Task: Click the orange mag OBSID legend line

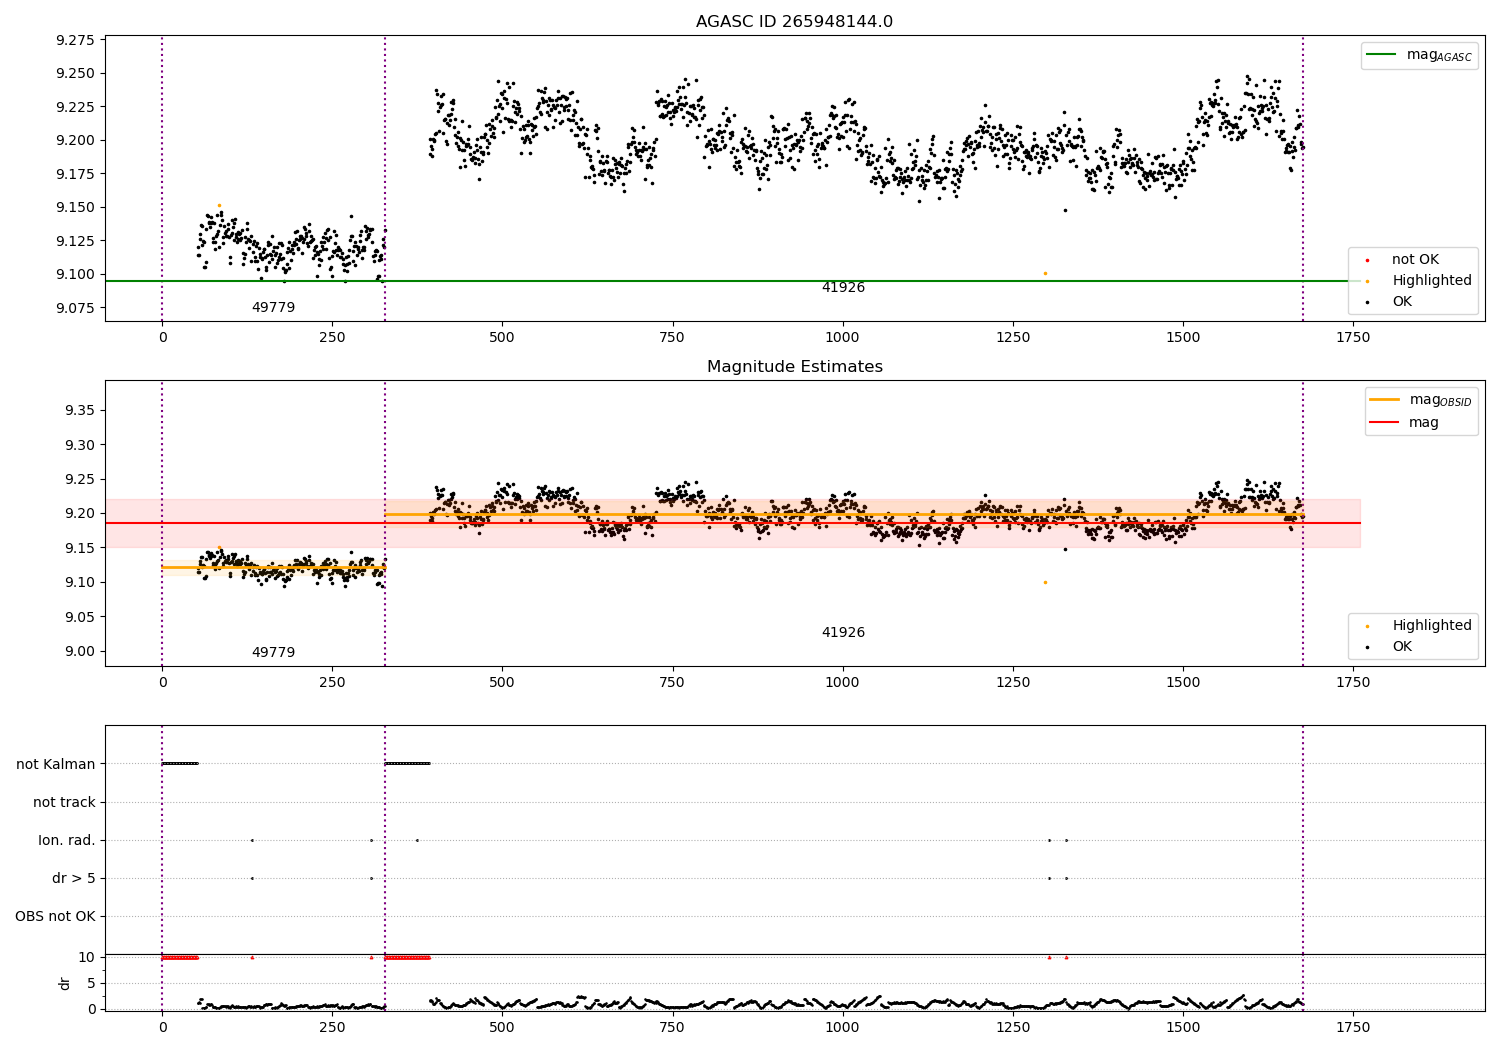Action: coord(1385,400)
